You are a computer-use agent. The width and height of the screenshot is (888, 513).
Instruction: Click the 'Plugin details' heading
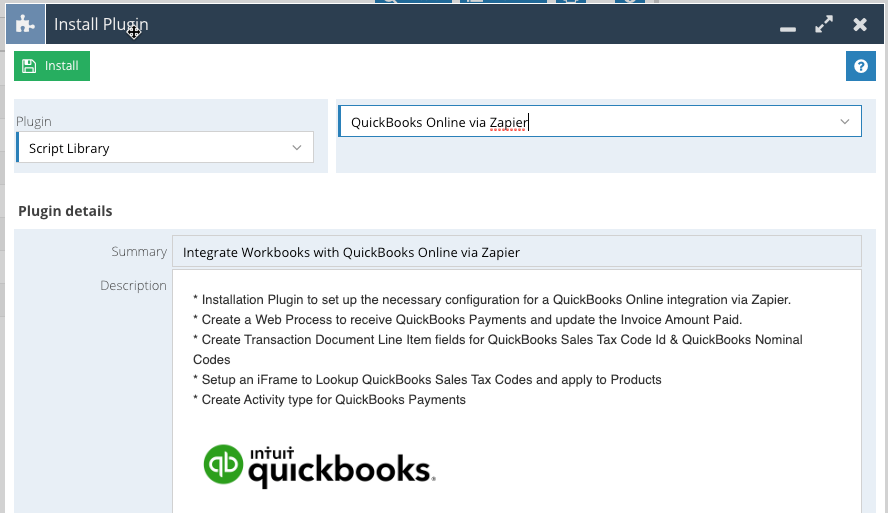point(65,211)
